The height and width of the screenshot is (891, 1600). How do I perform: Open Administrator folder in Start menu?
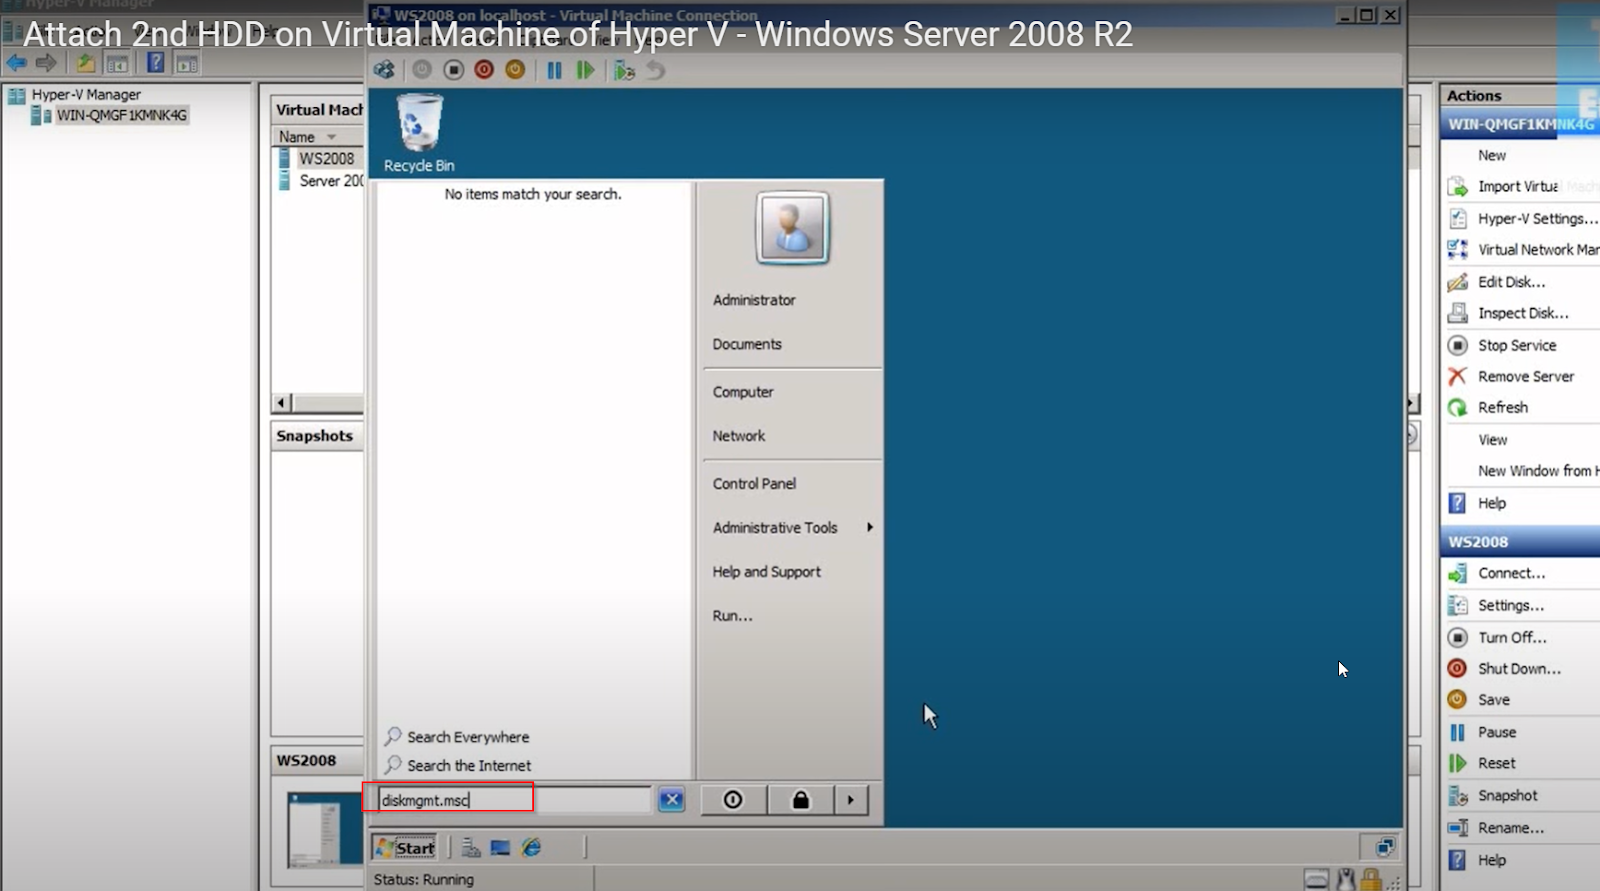tap(754, 300)
